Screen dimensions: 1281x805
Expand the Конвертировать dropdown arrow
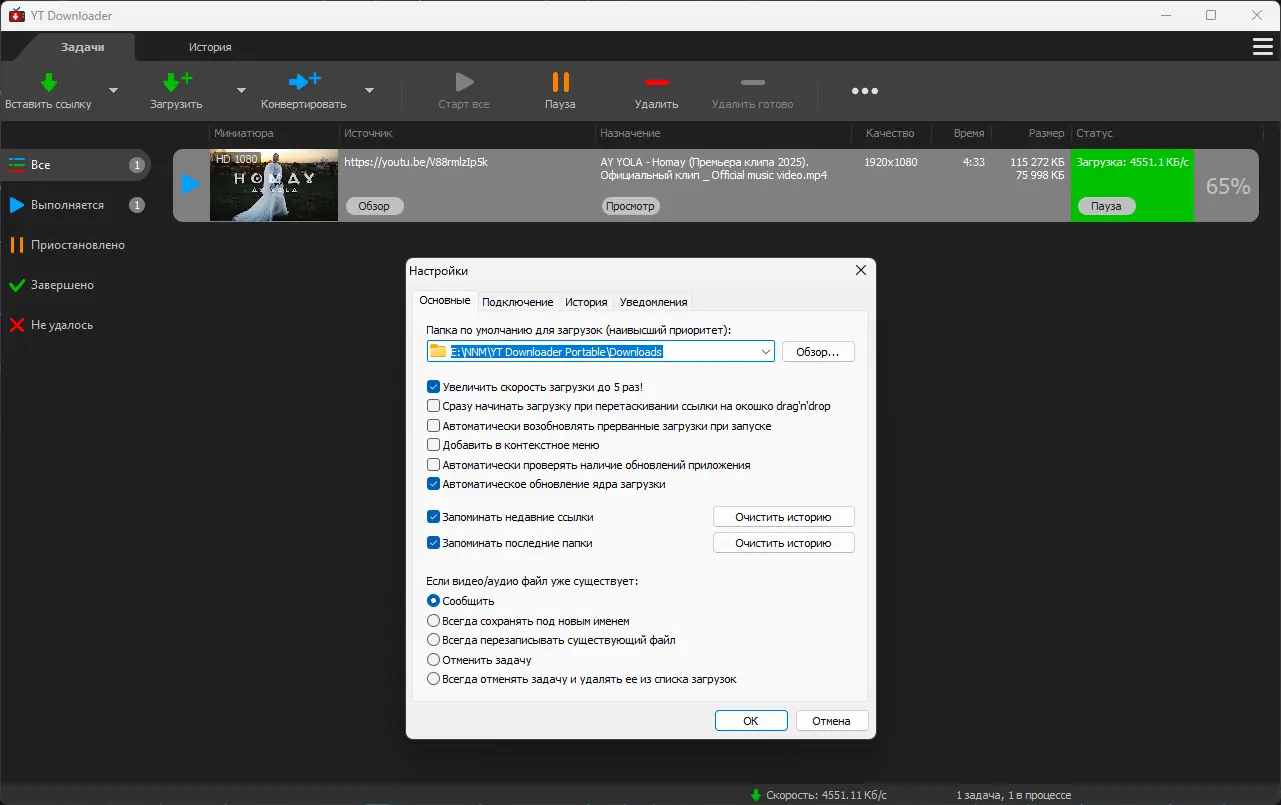point(369,90)
